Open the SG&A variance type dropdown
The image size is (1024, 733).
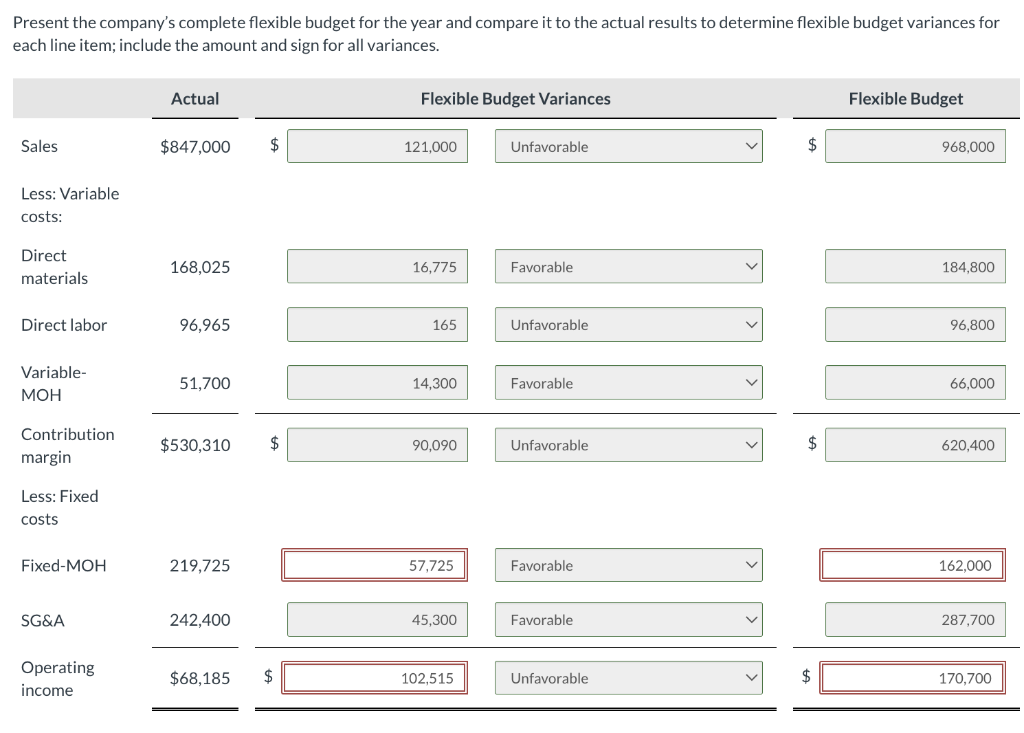tap(628, 619)
